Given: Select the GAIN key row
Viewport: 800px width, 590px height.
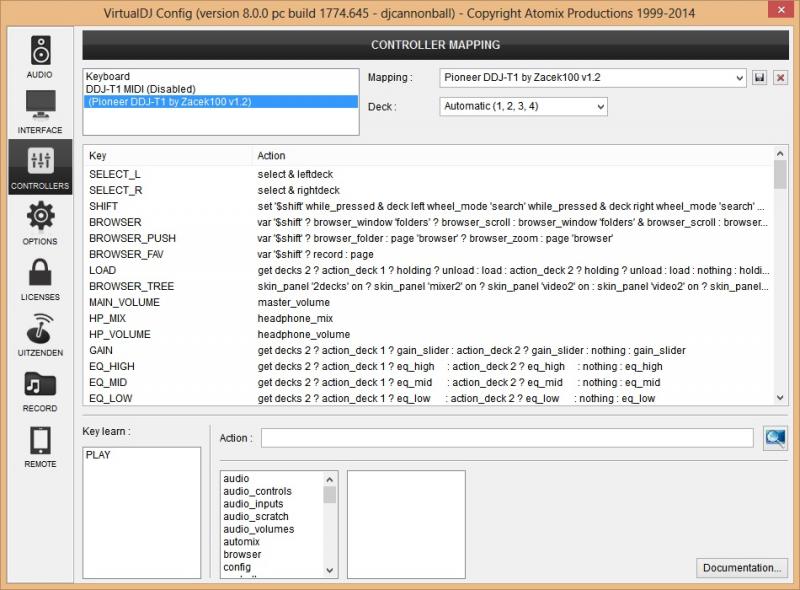Looking at the screenshot, I should tap(428, 351).
